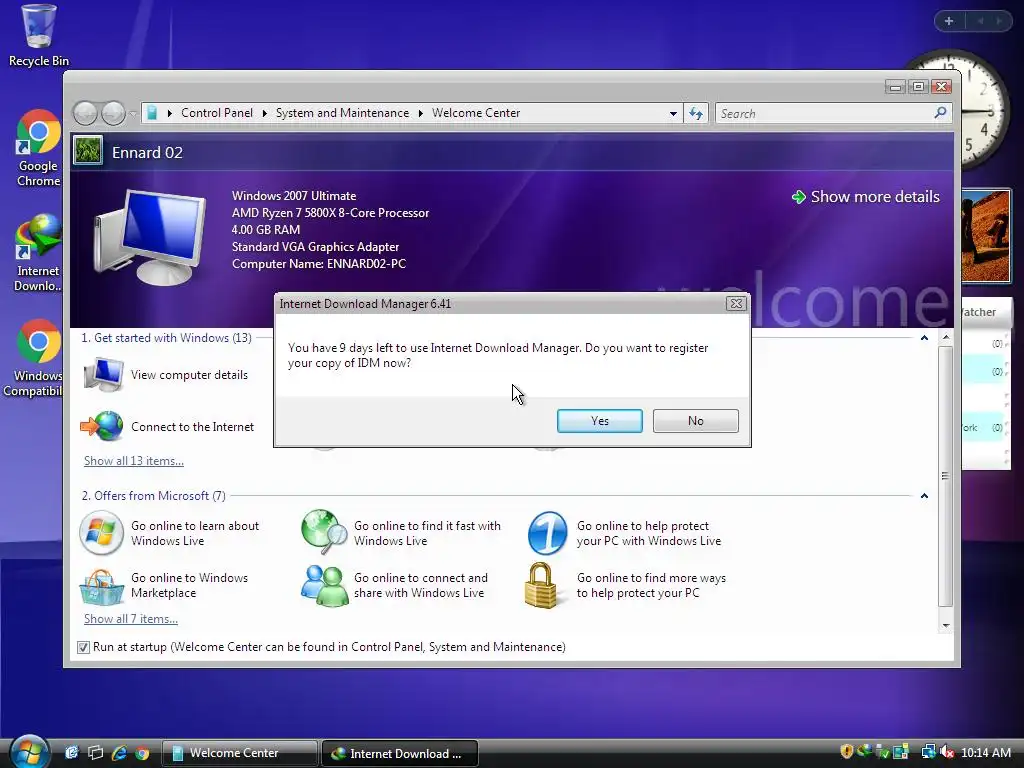
Task: Click the View computer details icon
Action: pyautogui.click(x=103, y=374)
